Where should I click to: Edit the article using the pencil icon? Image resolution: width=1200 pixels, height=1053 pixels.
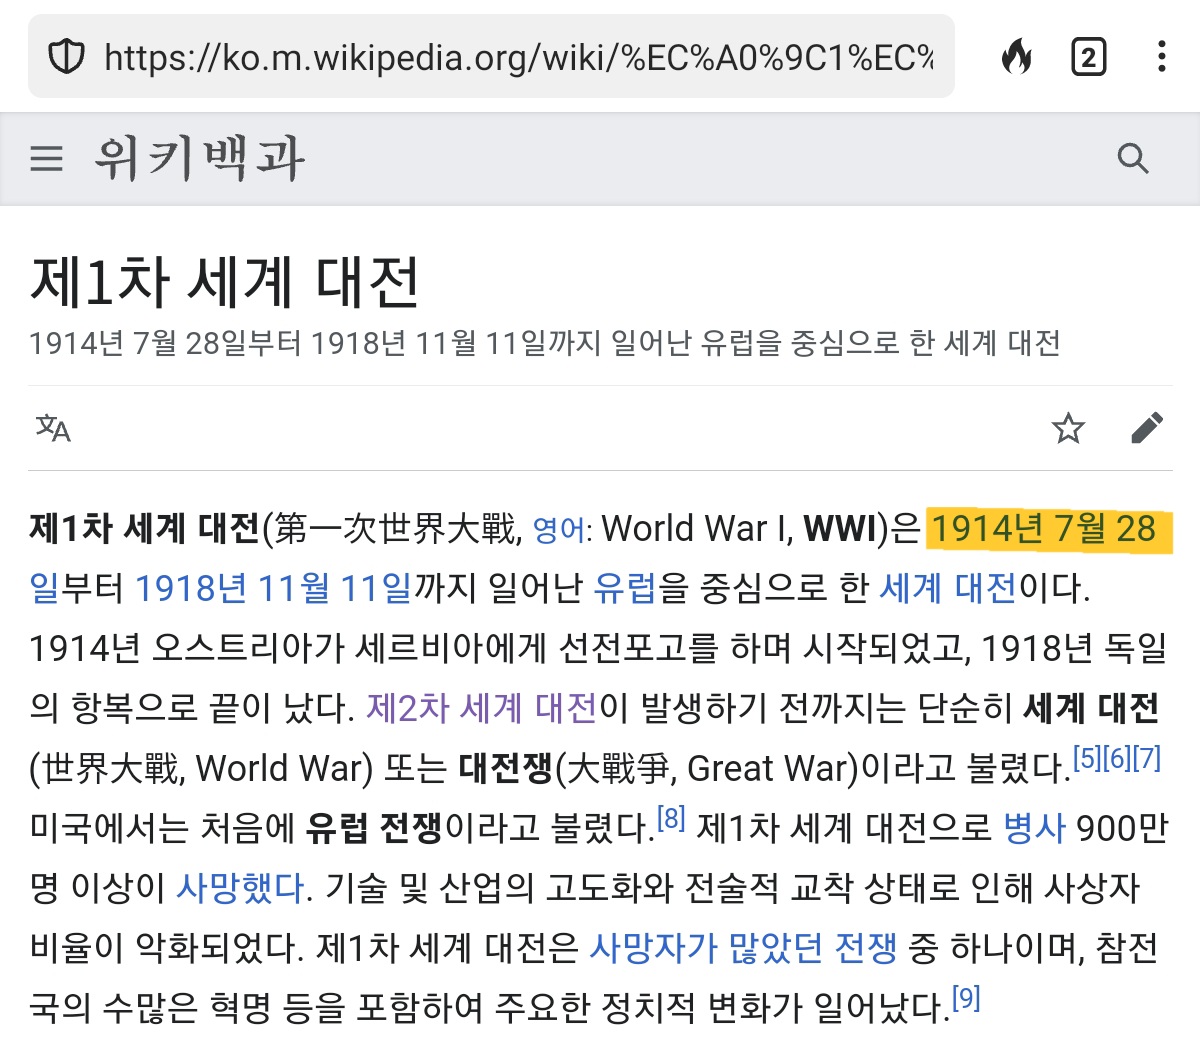point(1147,428)
